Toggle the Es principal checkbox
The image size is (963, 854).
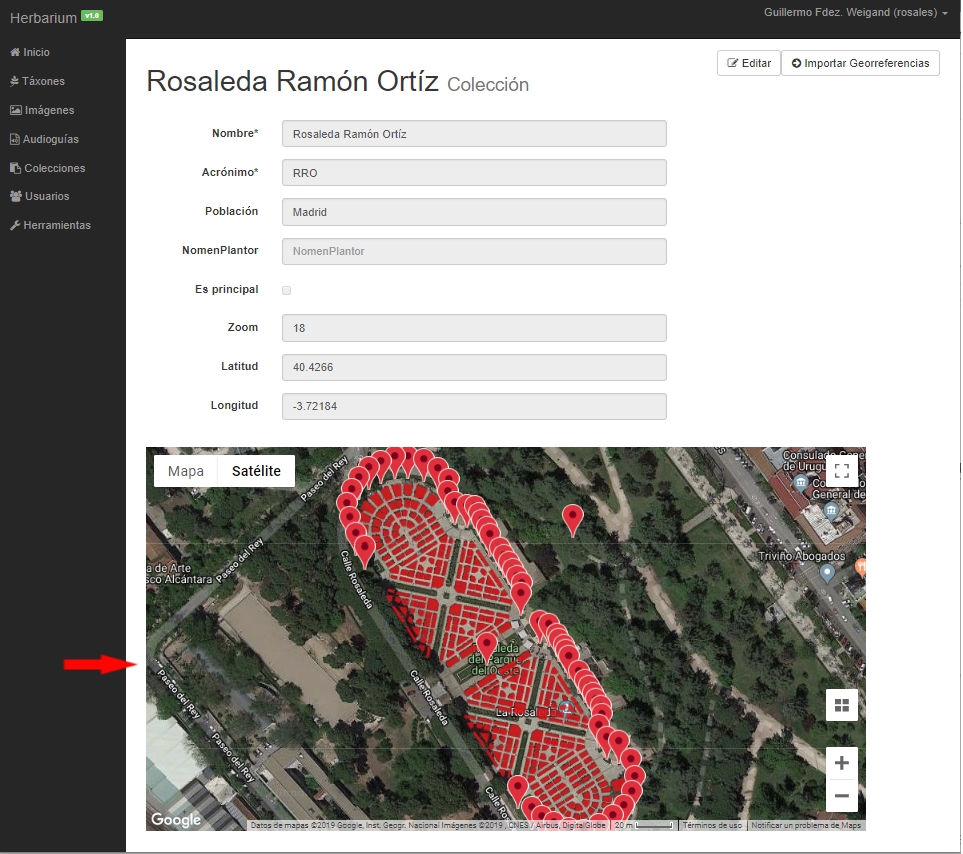pos(287,290)
